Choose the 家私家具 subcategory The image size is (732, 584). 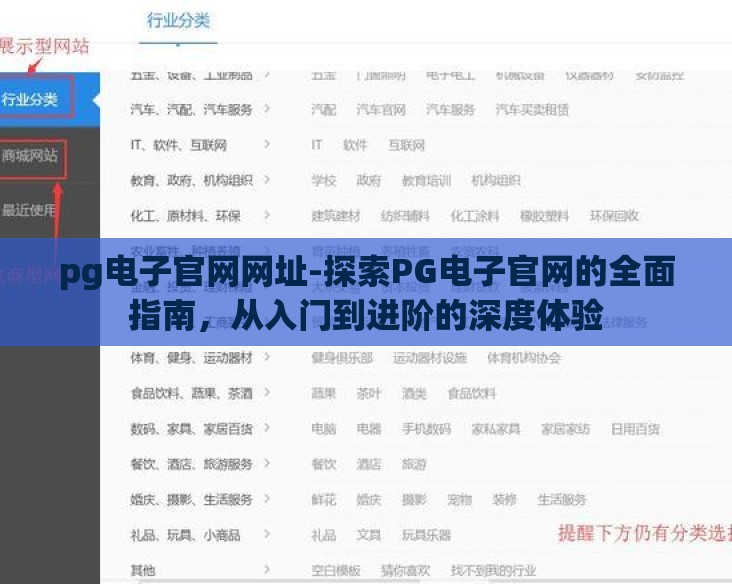coord(496,429)
